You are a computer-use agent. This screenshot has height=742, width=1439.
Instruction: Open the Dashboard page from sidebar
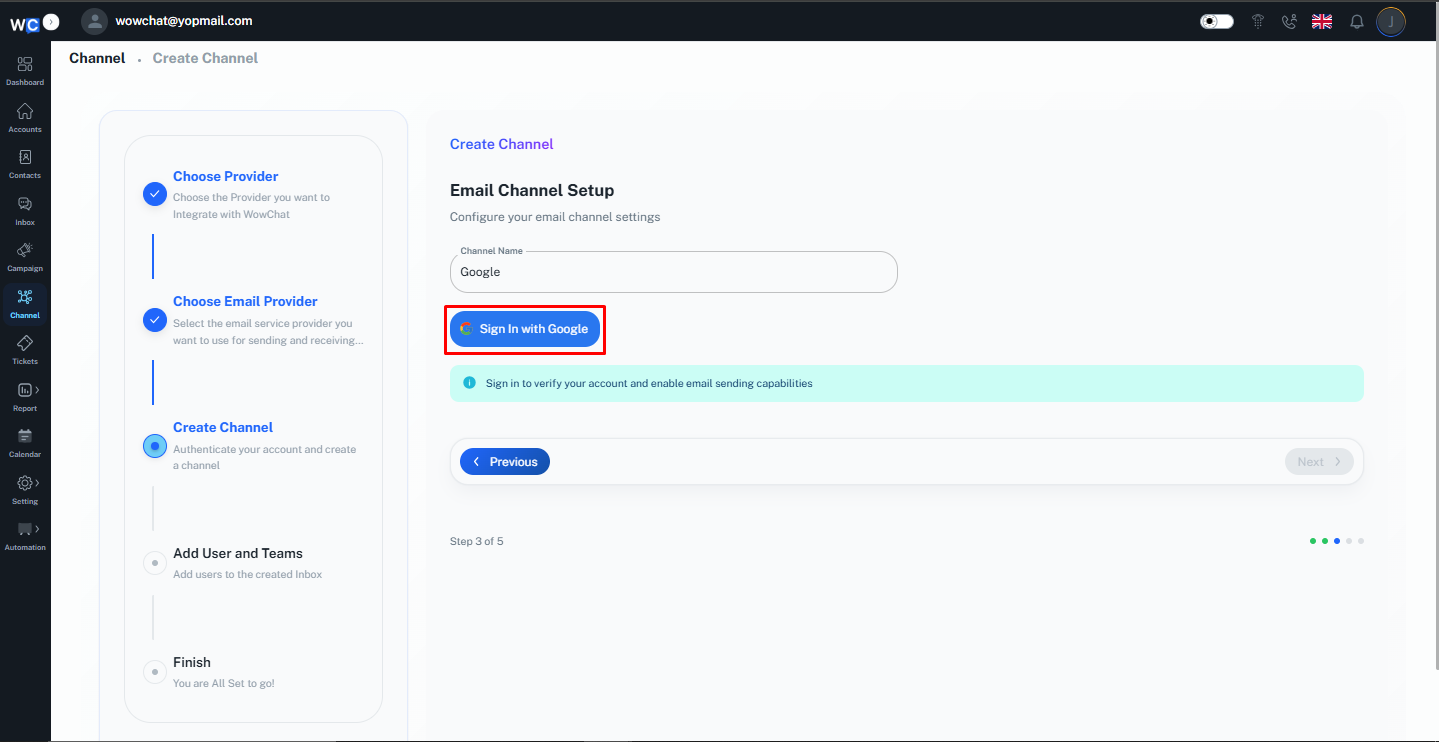click(25, 70)
